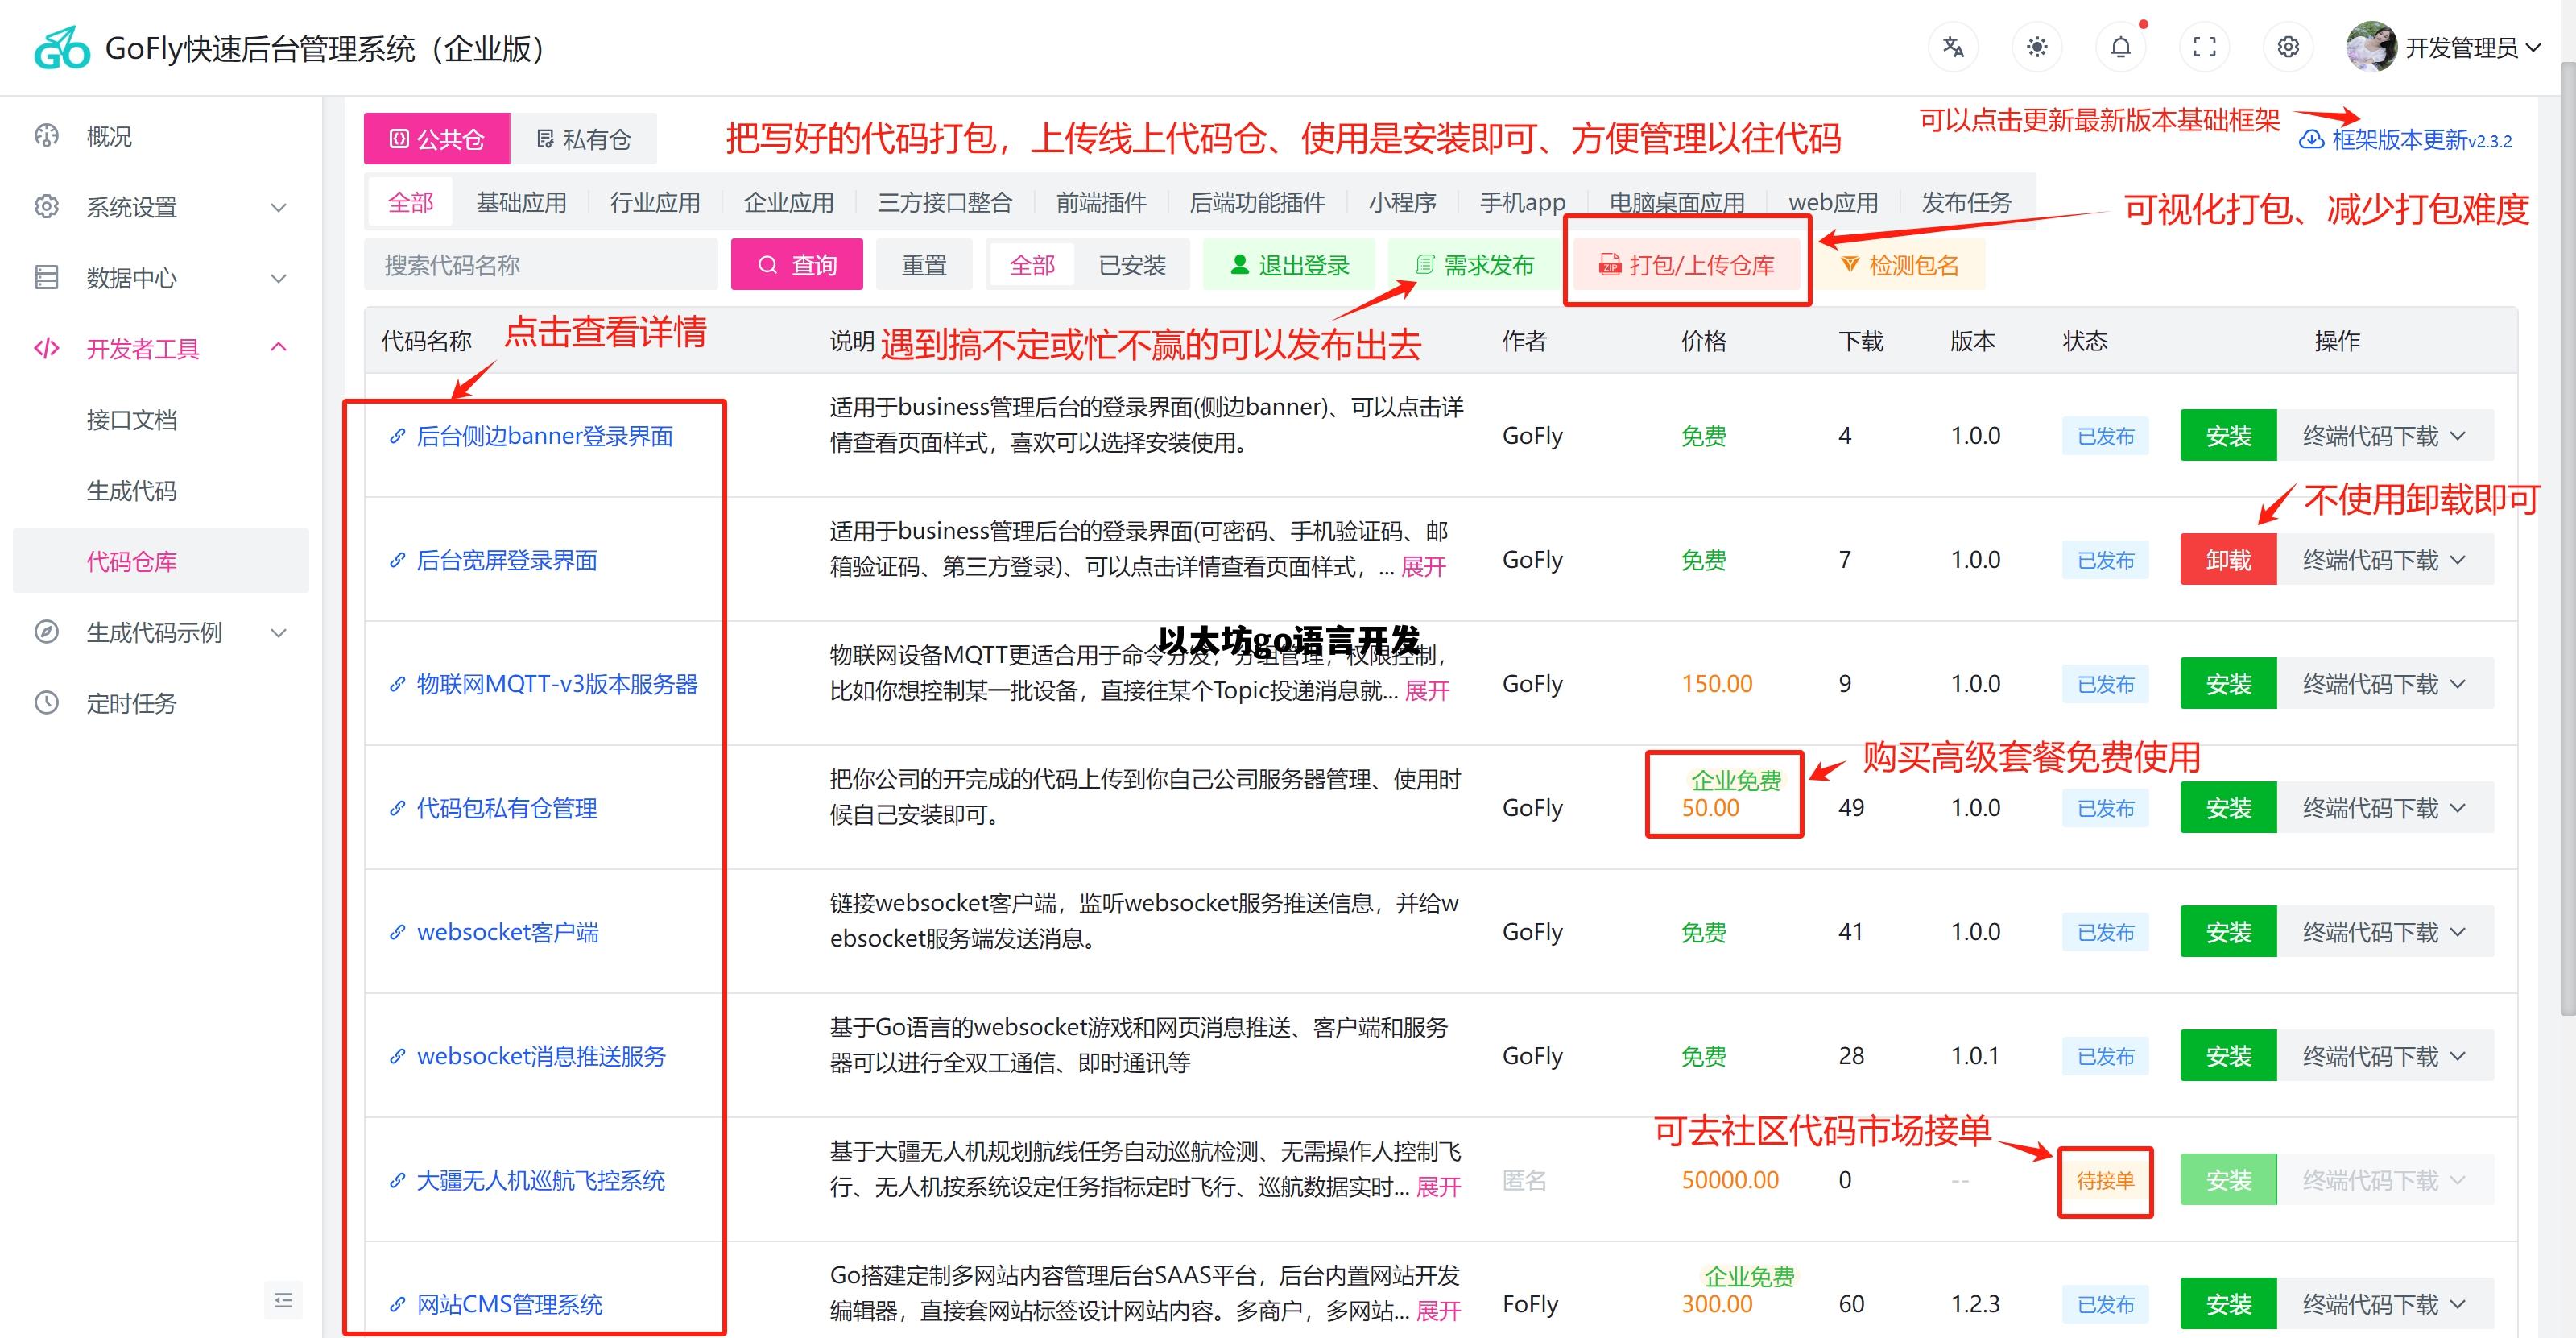Open the language translation icon
This screenshot has width=2576, height=1338.
pyautogui.click(x=1953, y=47)
